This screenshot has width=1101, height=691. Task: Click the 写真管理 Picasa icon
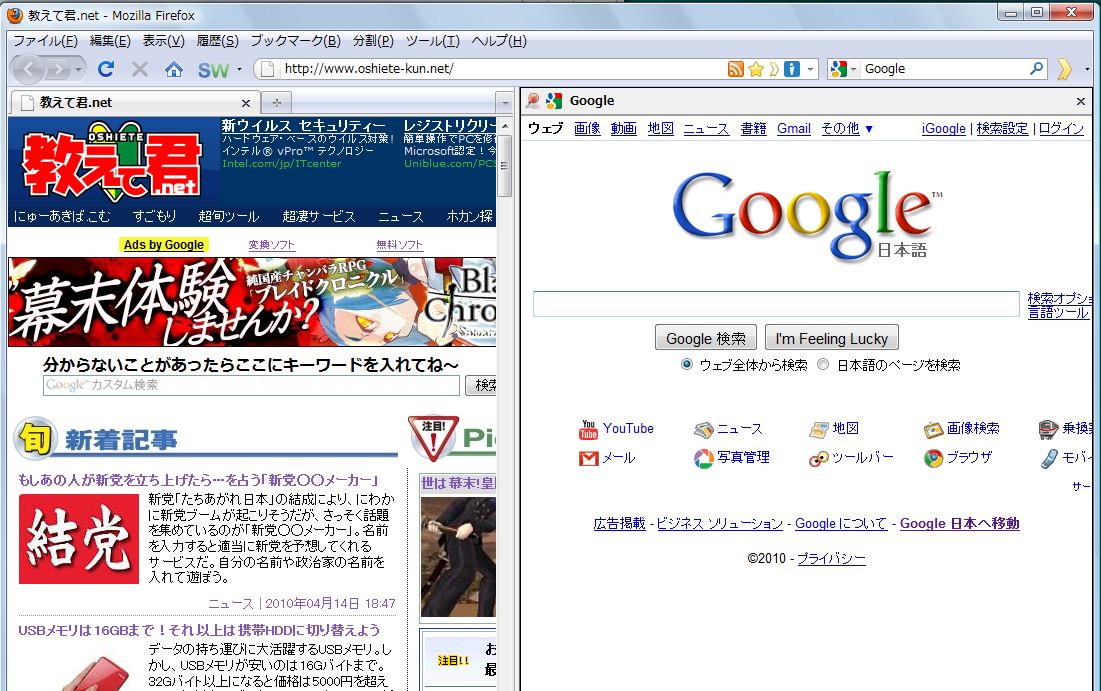(704, 459)
